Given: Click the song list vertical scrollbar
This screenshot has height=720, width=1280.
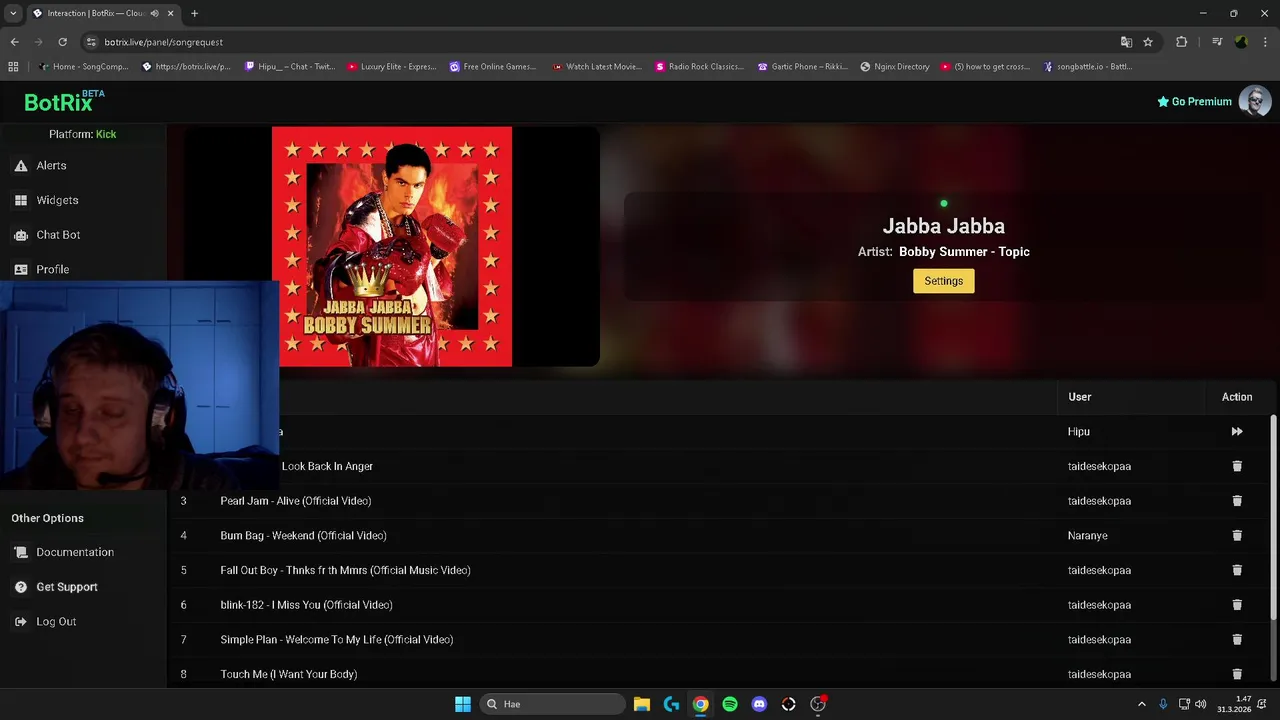Looking at the screenshot, I should pyautogui.click(x=1273, y=517).
